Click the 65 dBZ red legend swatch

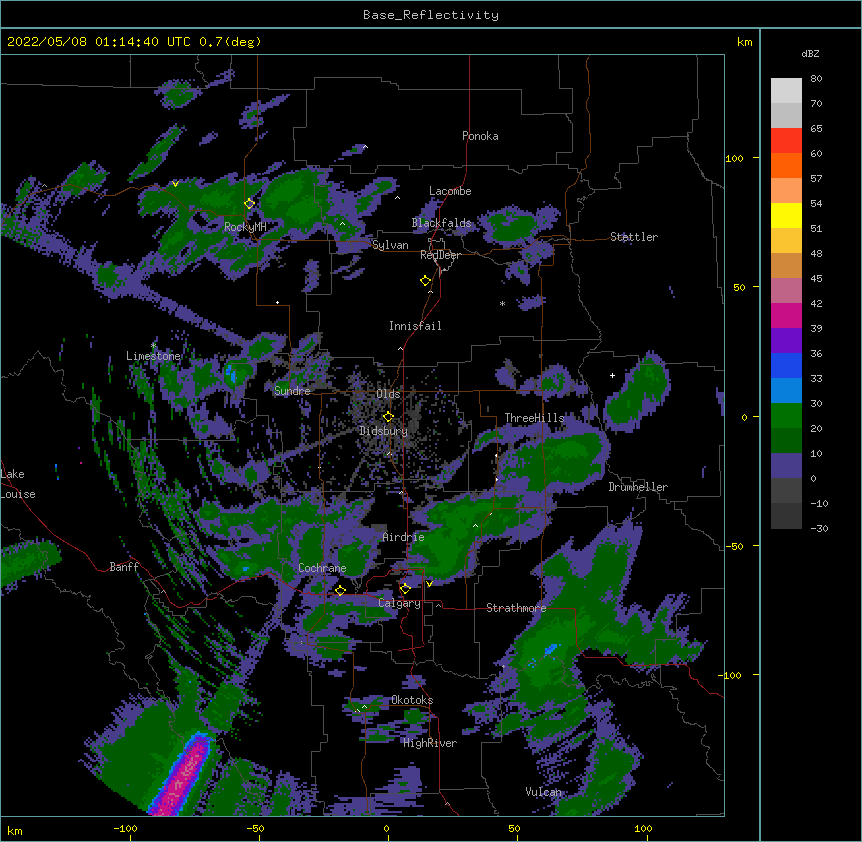[x=786, y=141]
